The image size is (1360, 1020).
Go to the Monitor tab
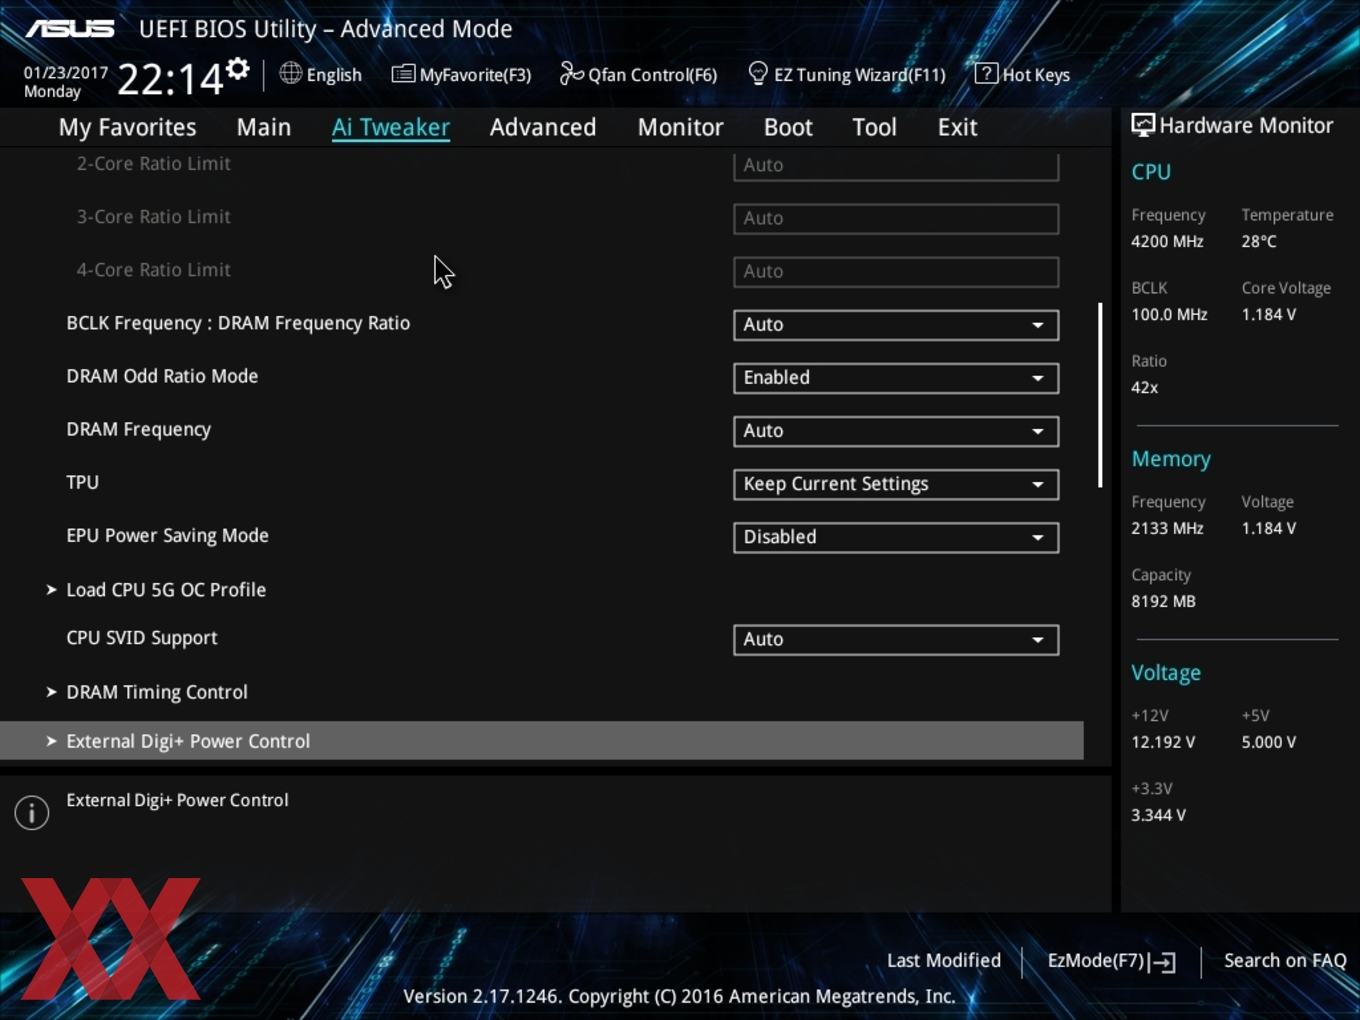coord(681,127)
